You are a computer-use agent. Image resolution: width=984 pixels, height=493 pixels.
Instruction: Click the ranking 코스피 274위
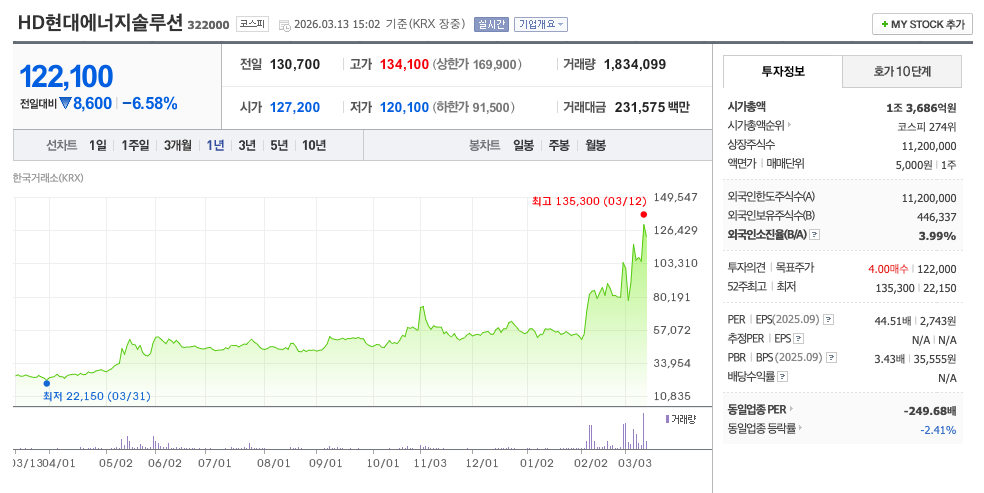click(927, 127)
